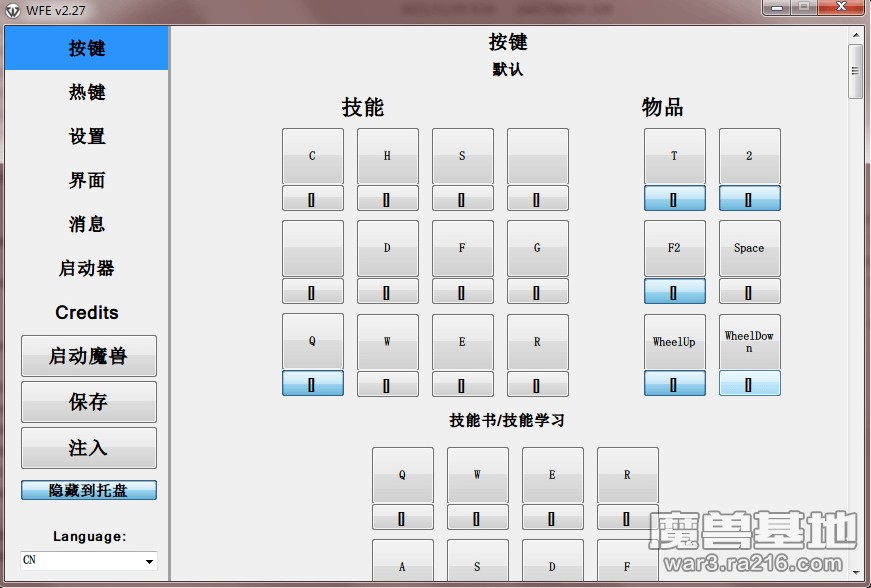Viewport: 871px width, 588px height.
Task: Click the F2 item key slot
Action: coord(674,248)
